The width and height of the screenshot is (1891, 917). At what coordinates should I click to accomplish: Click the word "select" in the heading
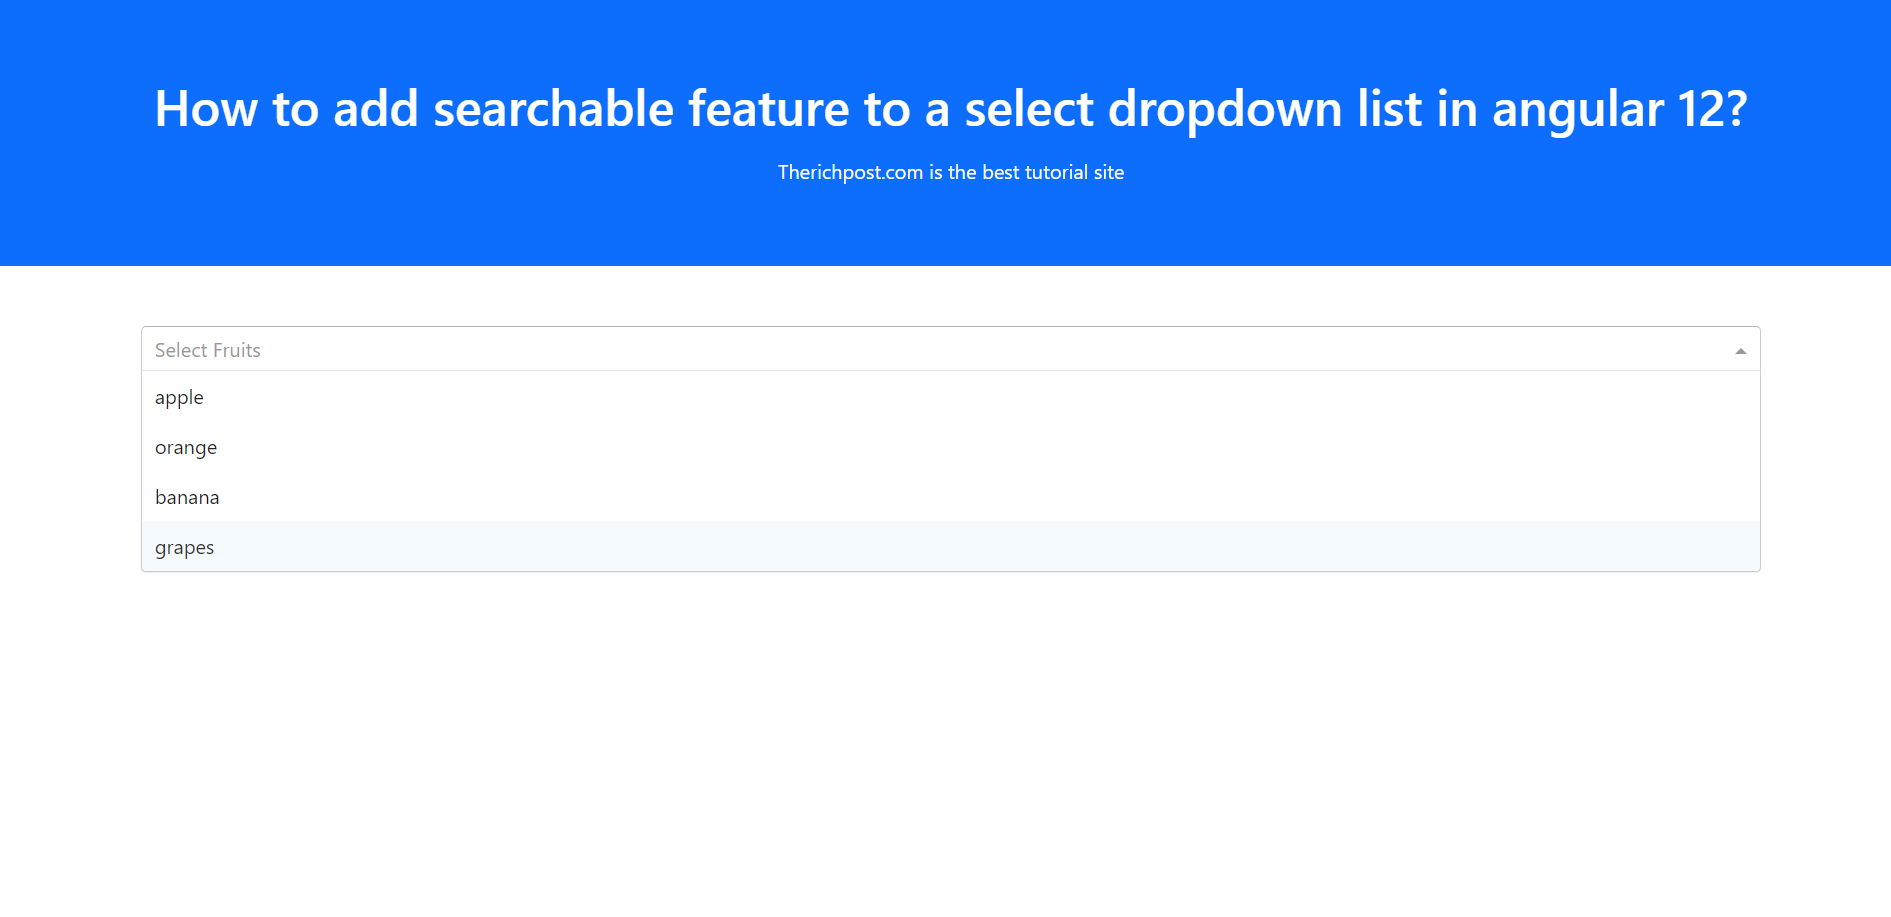coord(1028,108)
